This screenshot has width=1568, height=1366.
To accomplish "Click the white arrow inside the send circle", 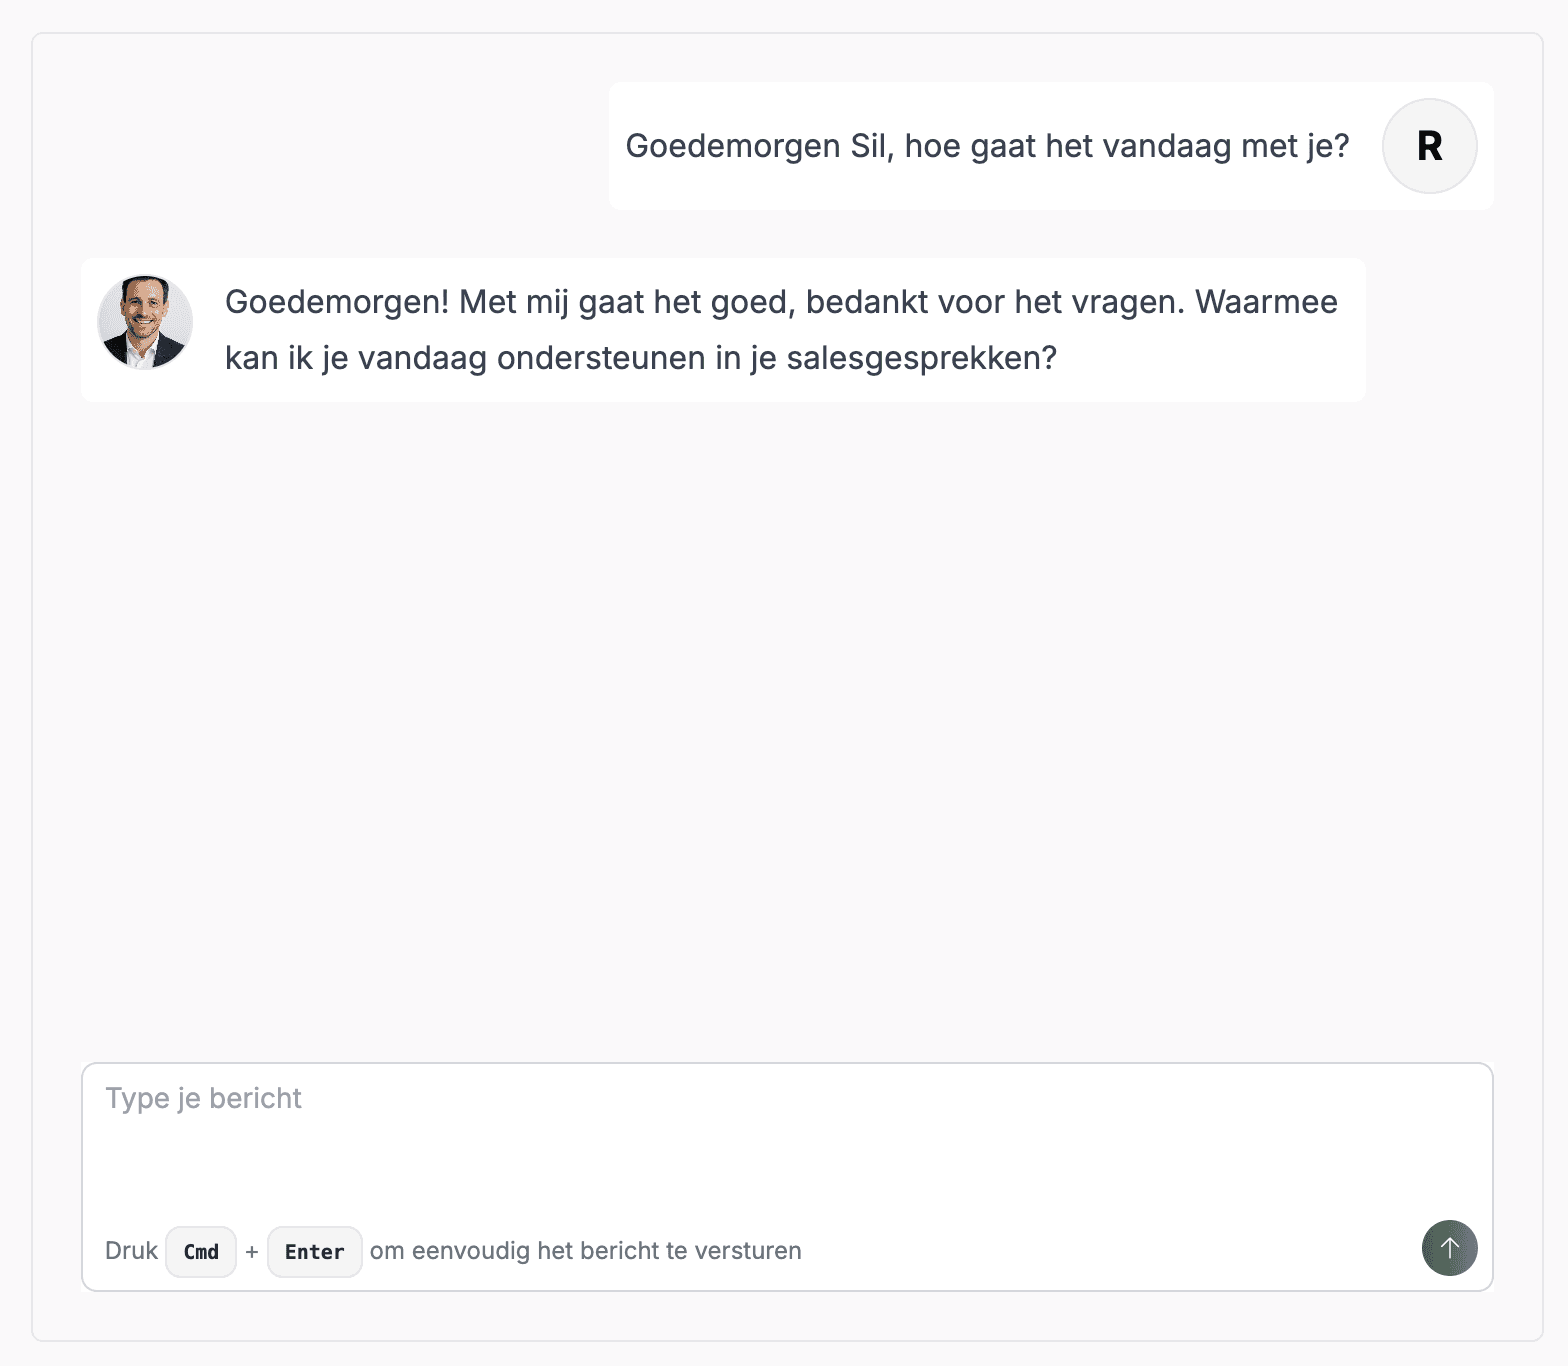I will tap(1448, 1248).
